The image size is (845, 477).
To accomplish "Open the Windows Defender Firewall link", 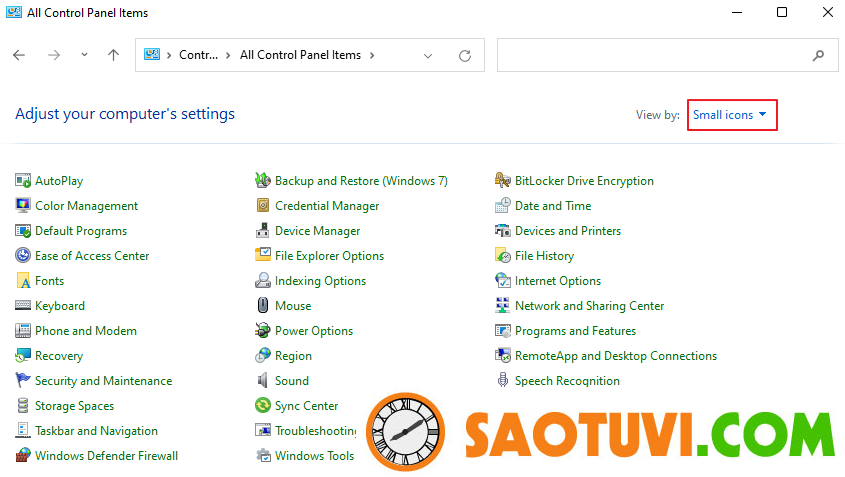I will coord(106,455).
